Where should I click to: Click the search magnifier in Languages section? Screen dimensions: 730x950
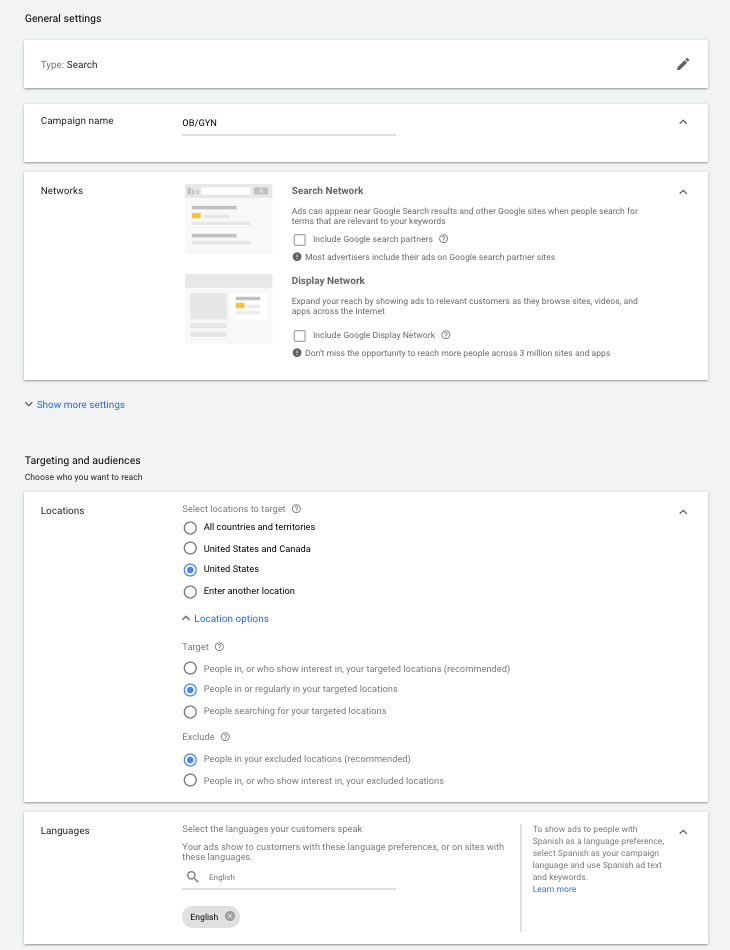[x=193, y=876]
